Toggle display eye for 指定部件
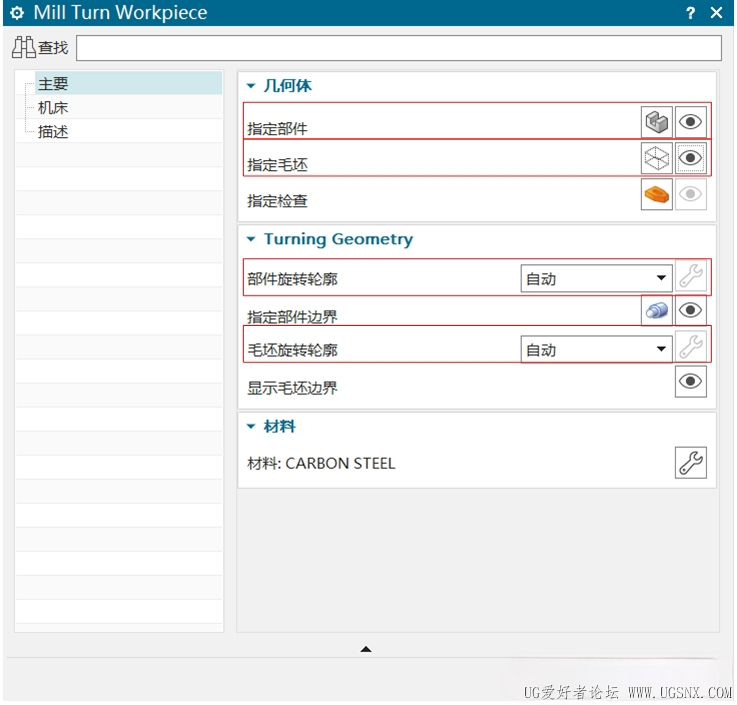 pos(690,122)
